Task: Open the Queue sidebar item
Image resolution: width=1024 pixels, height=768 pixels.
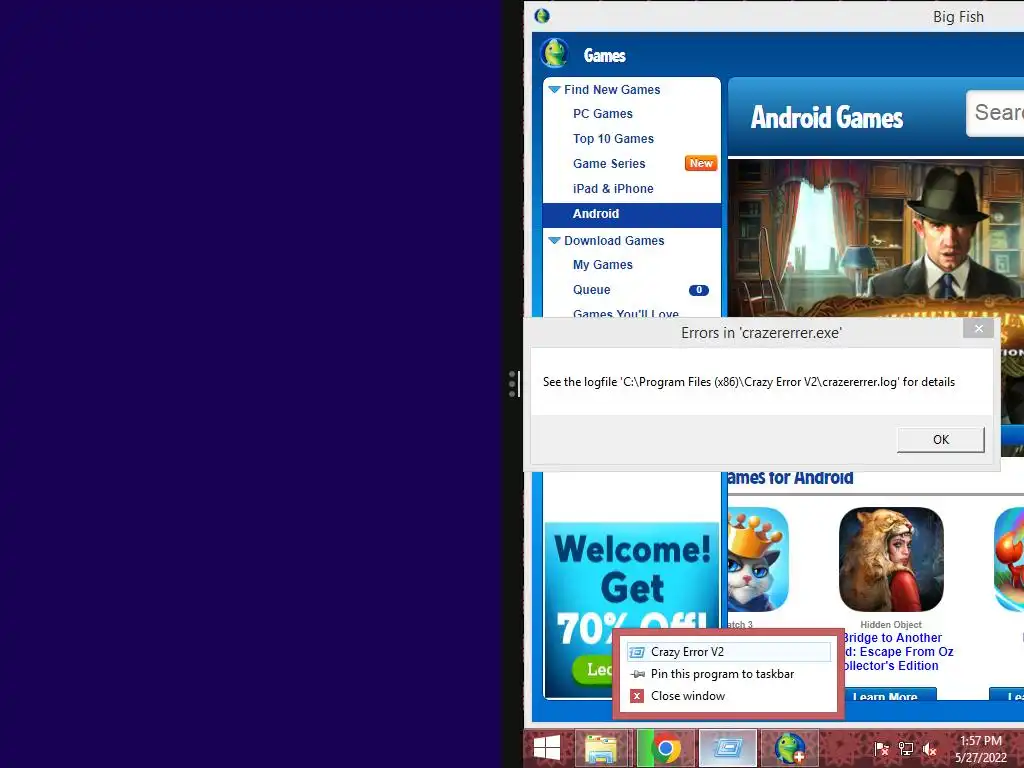Action: (x=591, y=289)
